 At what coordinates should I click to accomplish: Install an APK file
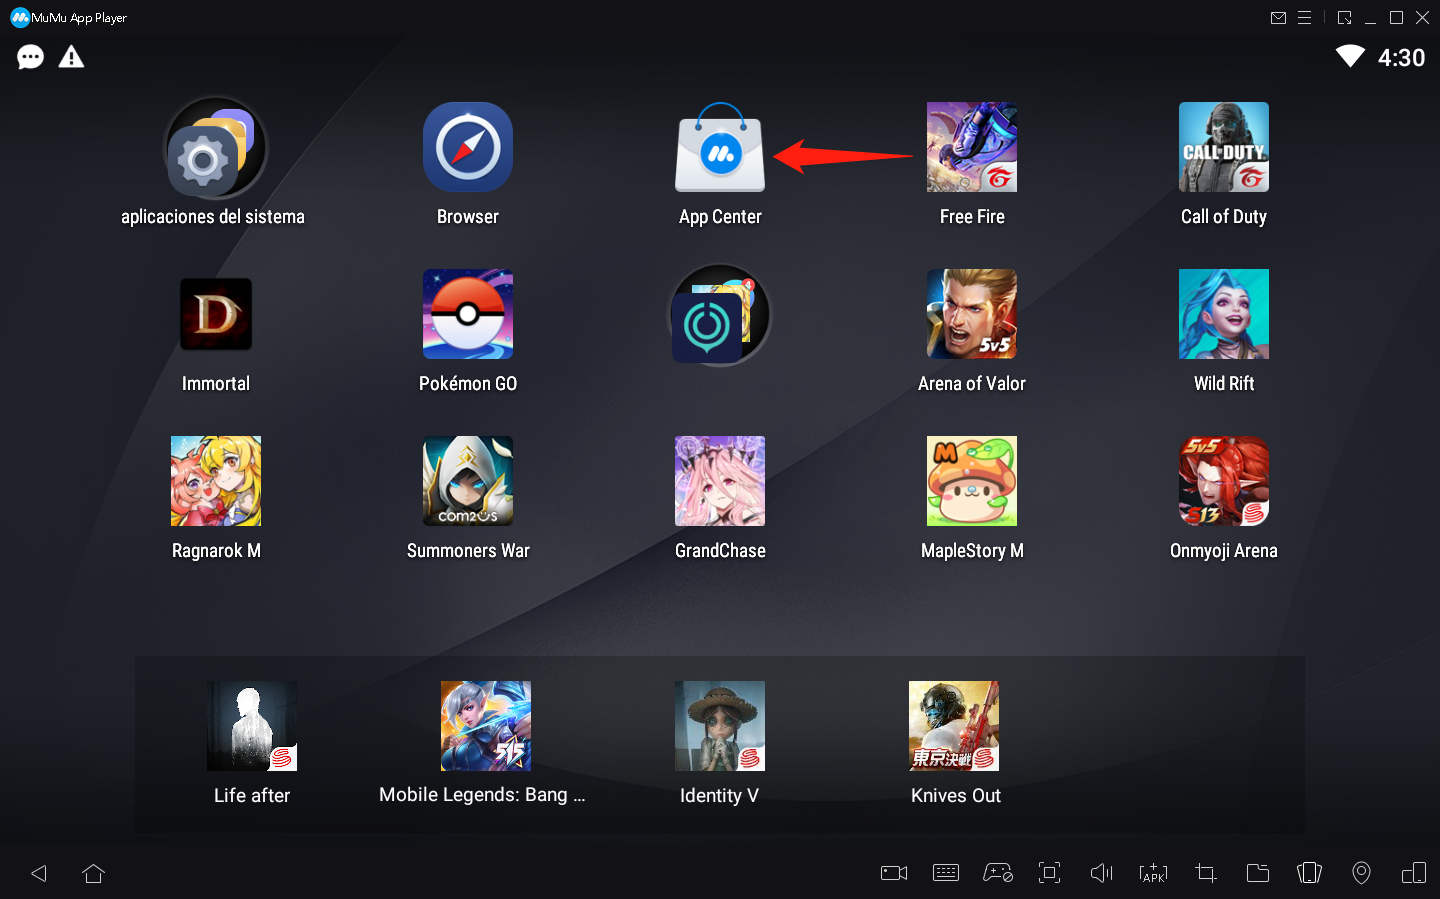pyautogui.click(x=1153, y=873)
